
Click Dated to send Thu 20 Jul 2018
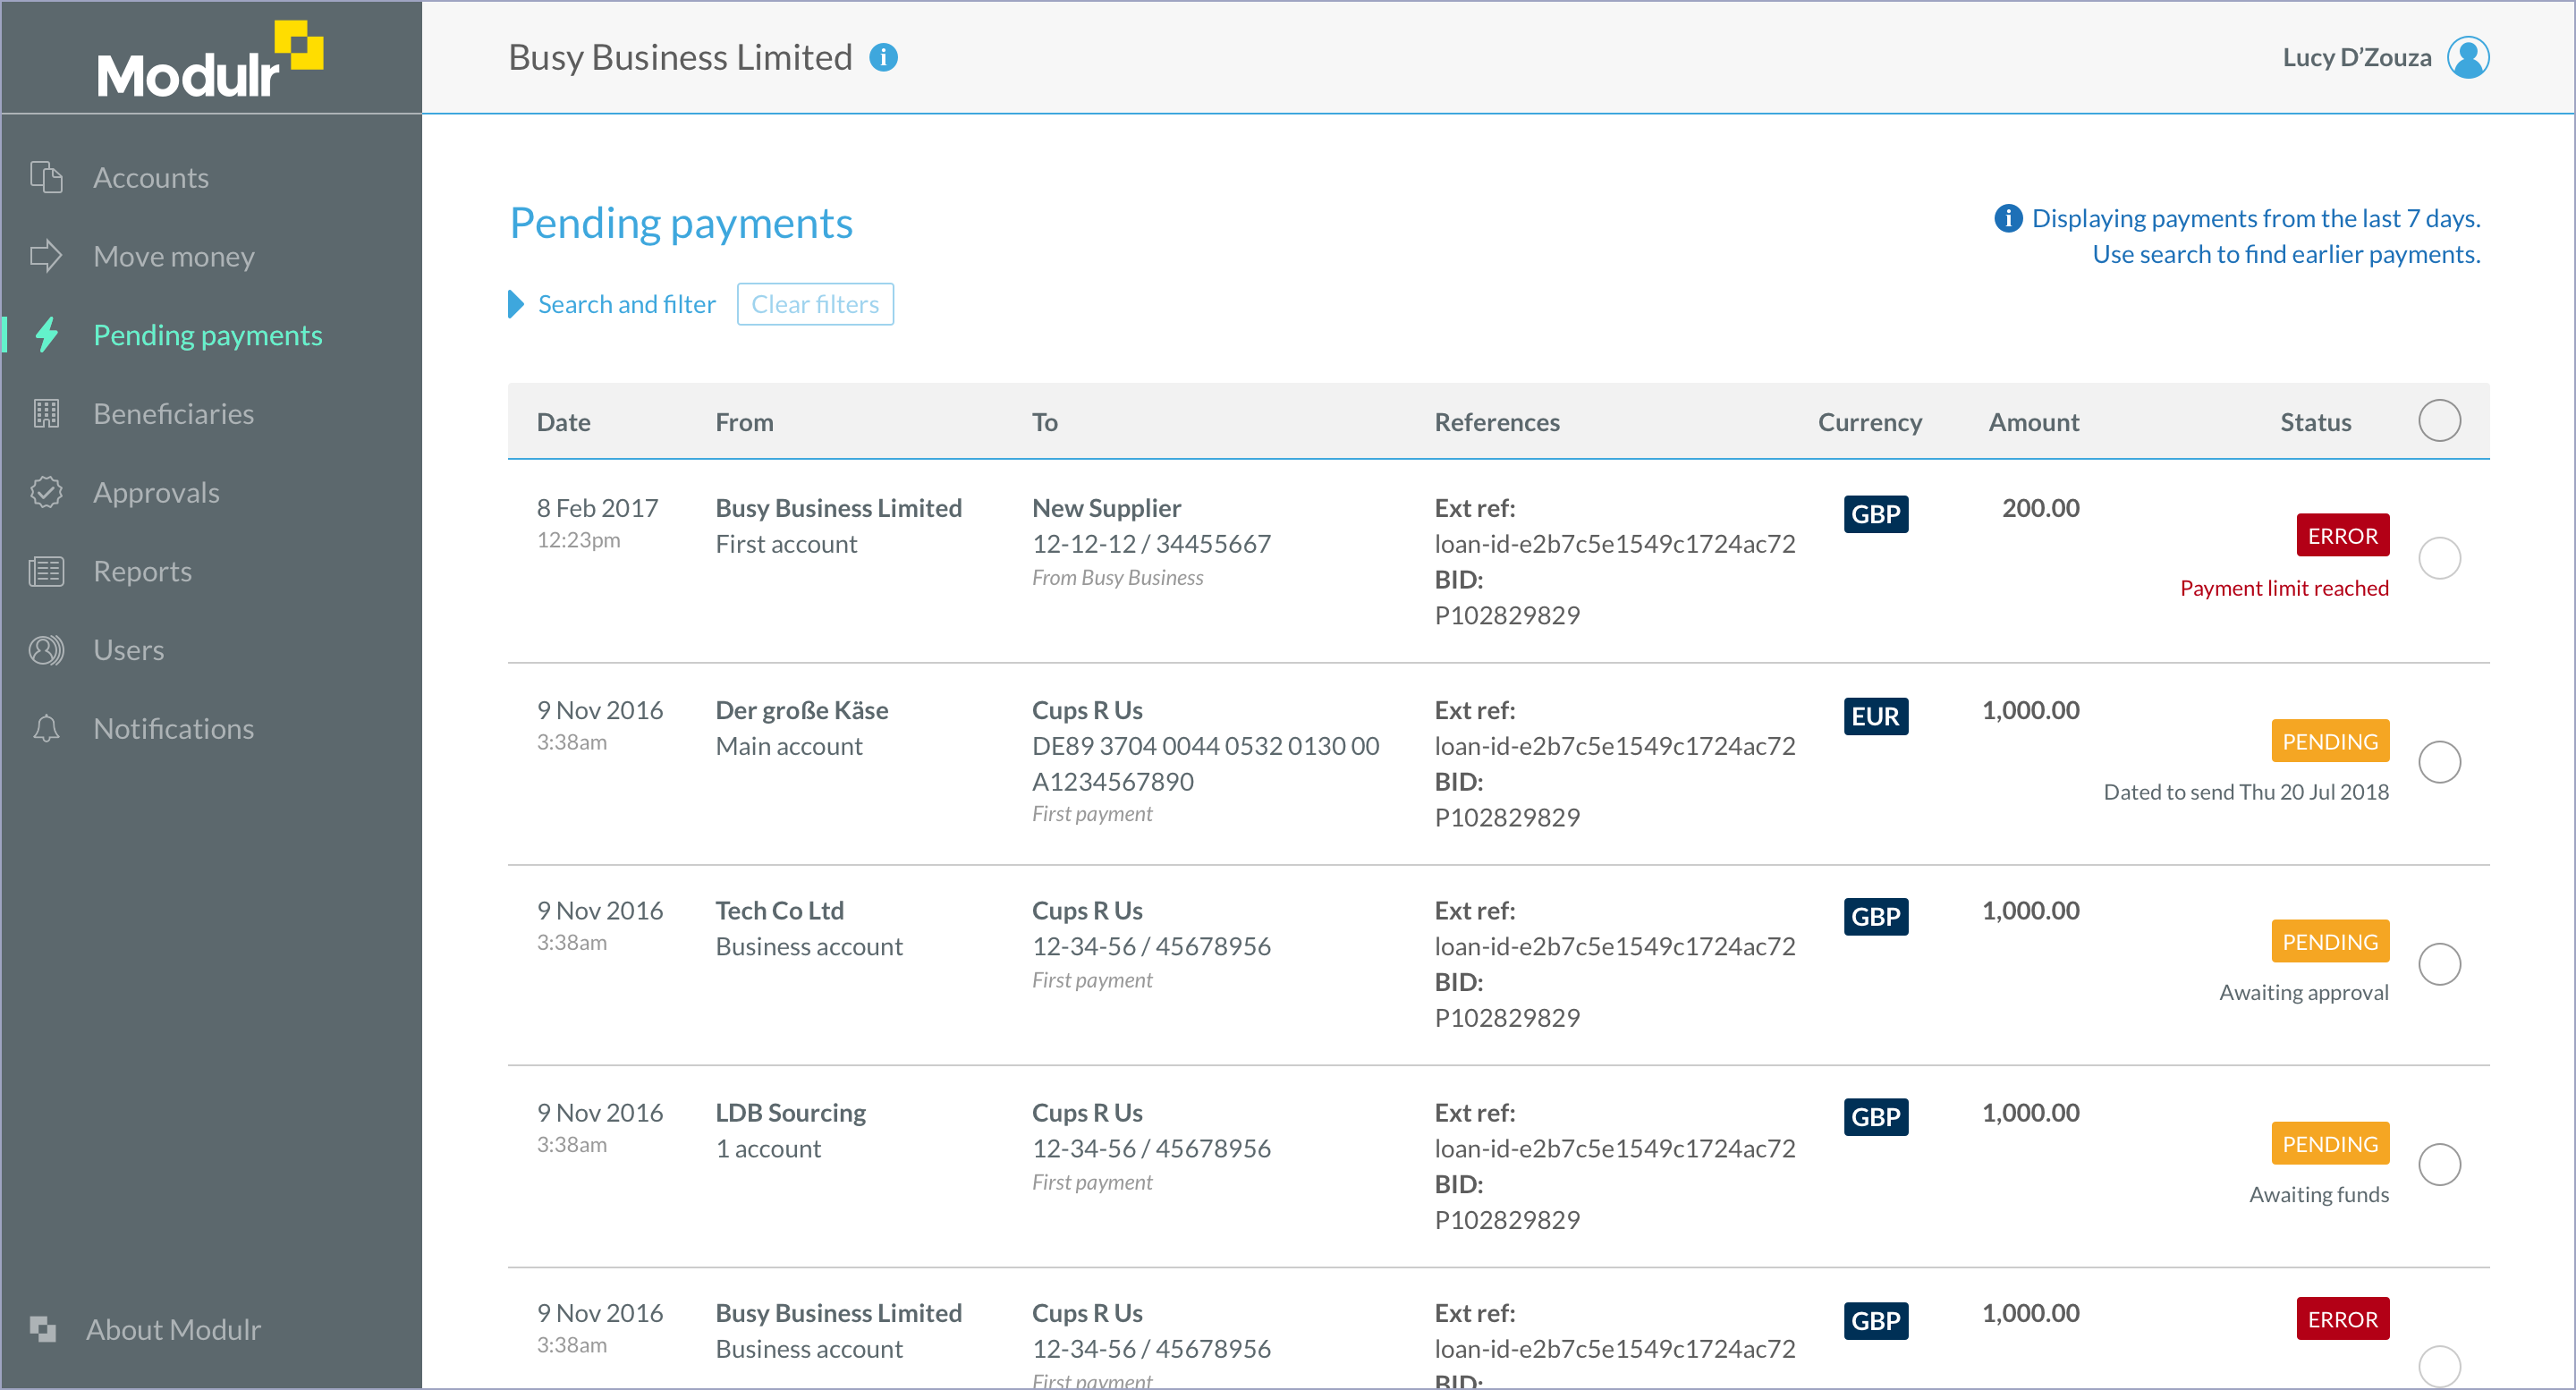[2246, 792]
